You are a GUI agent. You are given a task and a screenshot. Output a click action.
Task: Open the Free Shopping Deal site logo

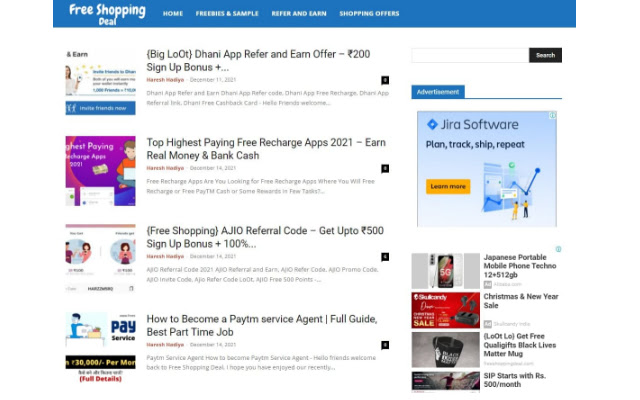tap(107, 15)
